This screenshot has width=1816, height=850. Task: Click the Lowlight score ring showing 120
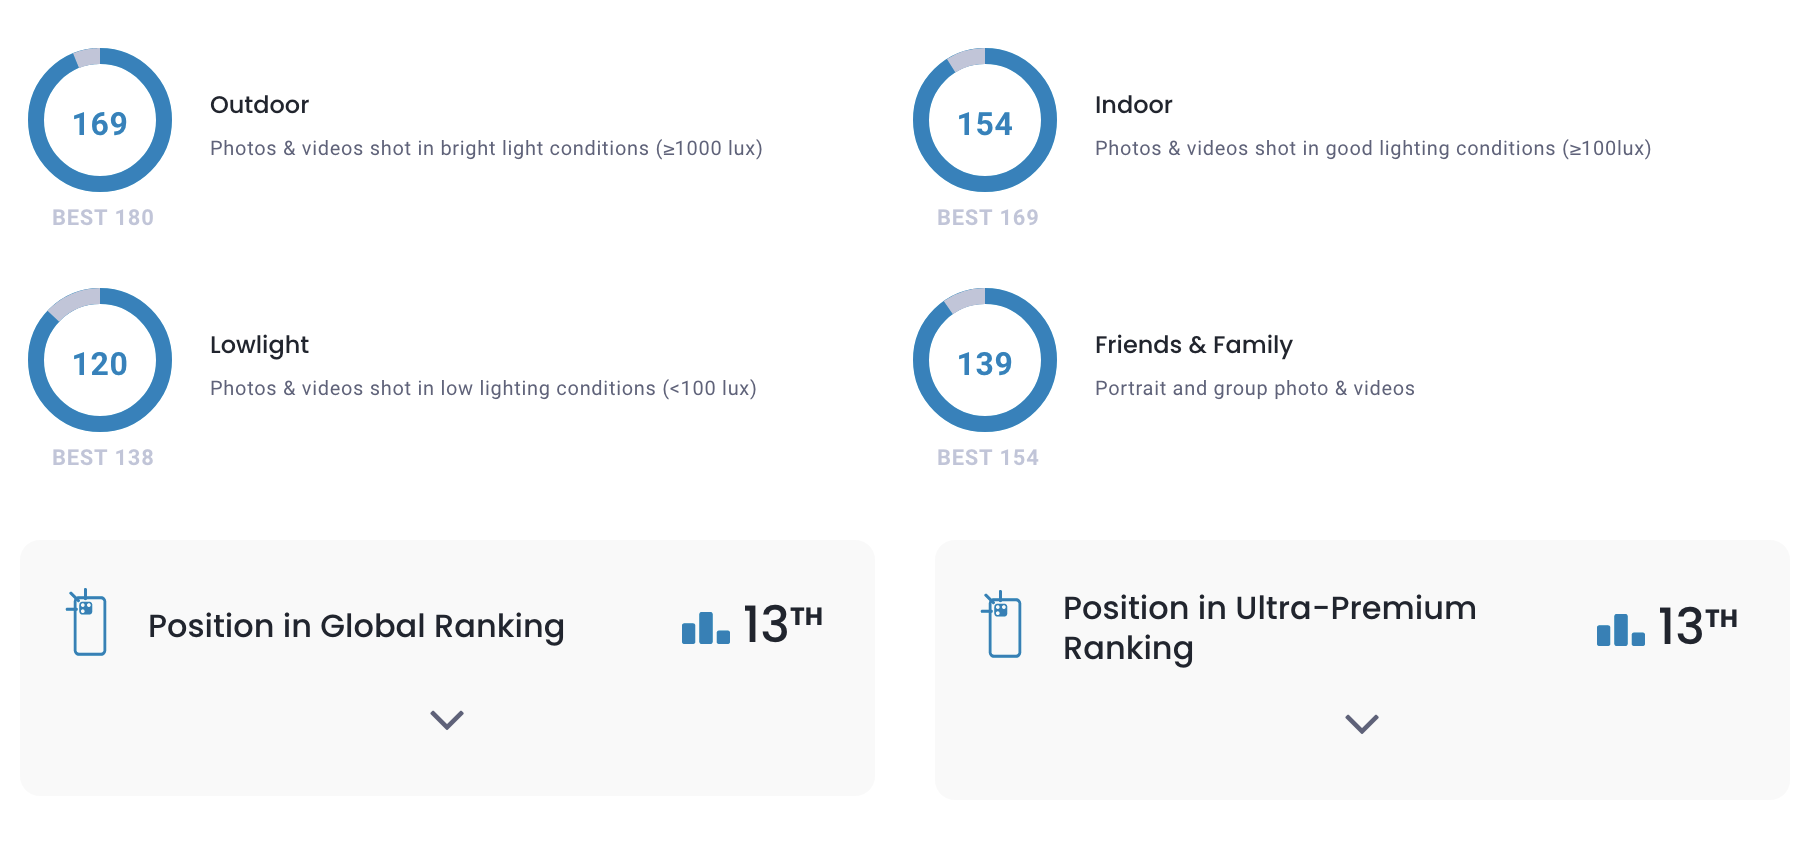point(100,361)
